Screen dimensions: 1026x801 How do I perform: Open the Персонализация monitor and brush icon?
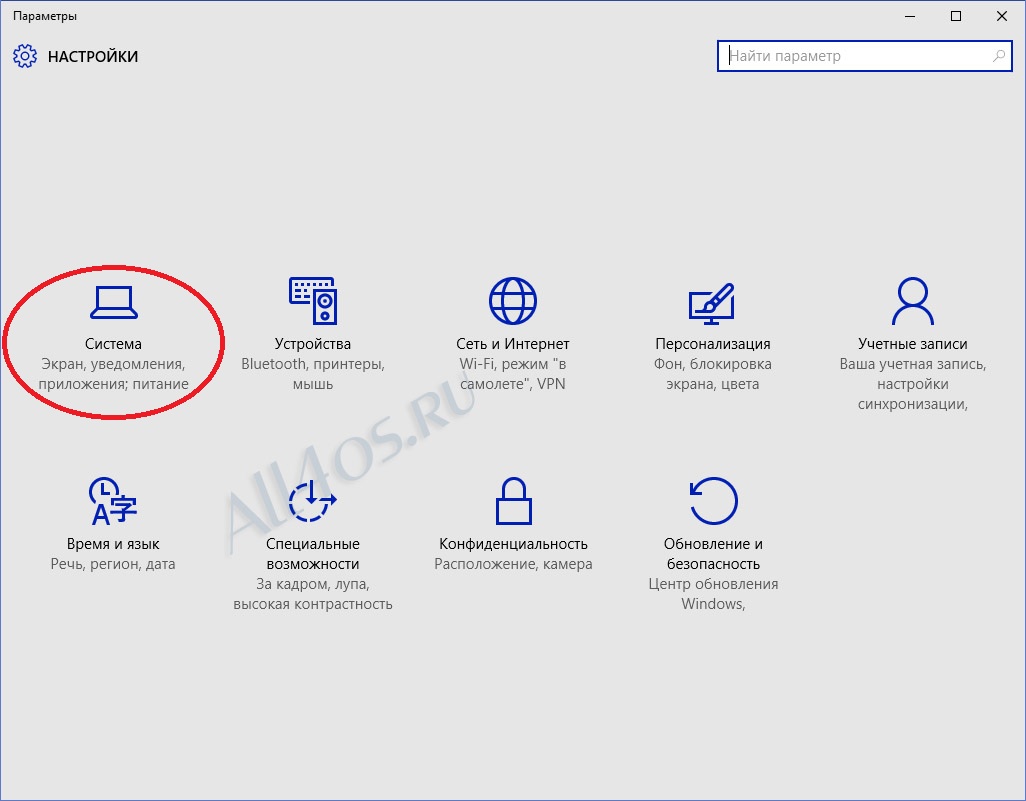(x=712, y=303)
